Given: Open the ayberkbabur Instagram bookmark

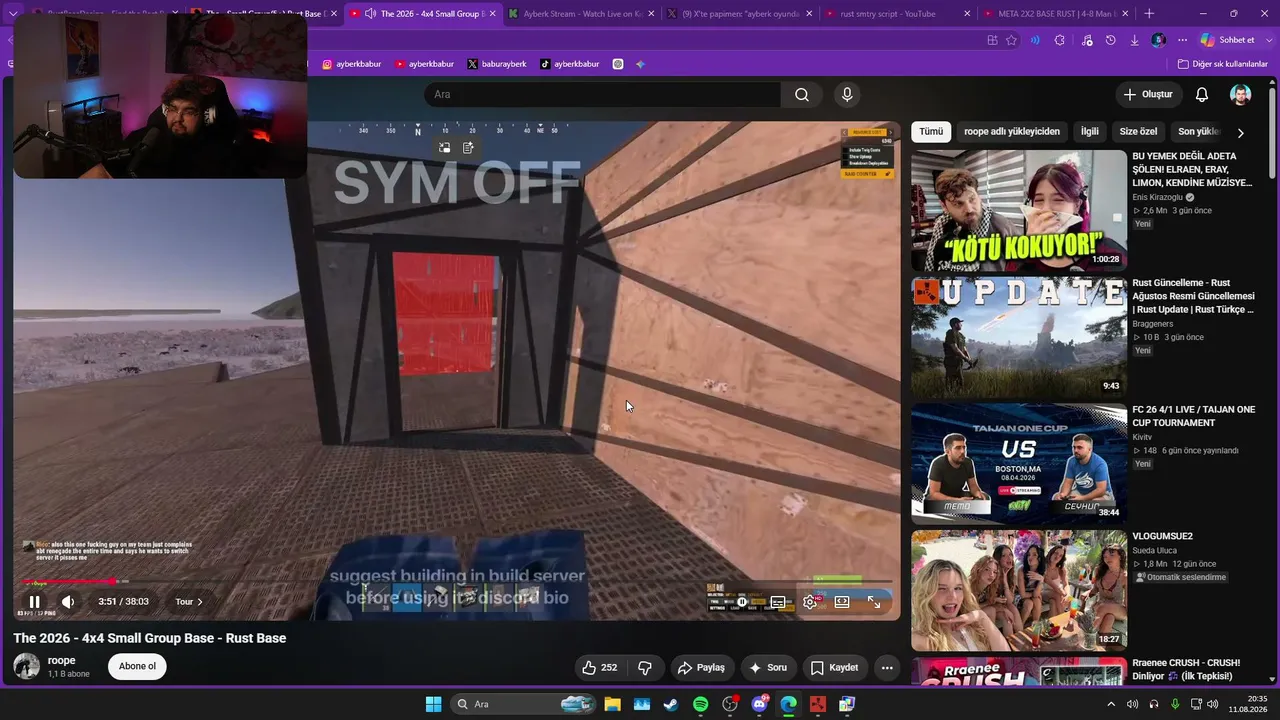Looking at the screenshot, I should (351, 64).
